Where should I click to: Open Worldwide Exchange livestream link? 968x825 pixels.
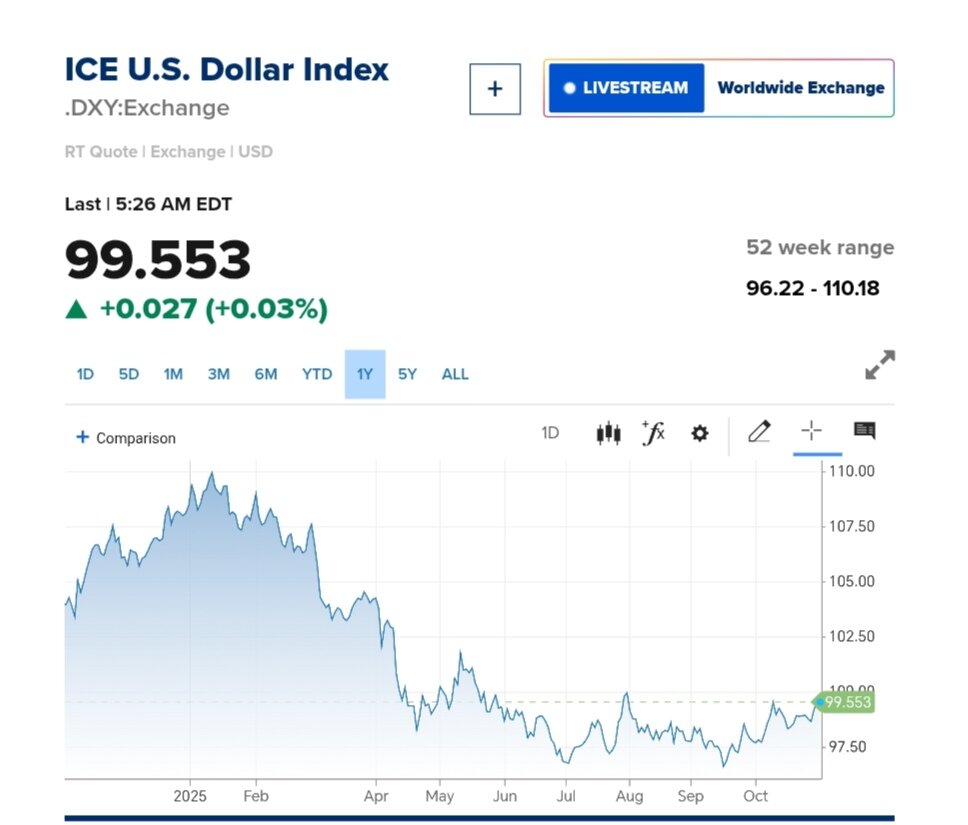800,88
